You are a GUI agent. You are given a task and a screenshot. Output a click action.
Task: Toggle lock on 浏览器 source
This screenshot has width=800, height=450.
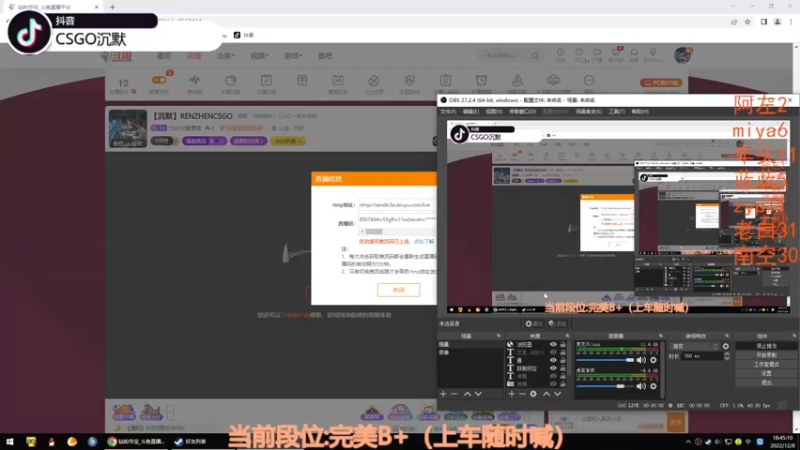point(563,344)
